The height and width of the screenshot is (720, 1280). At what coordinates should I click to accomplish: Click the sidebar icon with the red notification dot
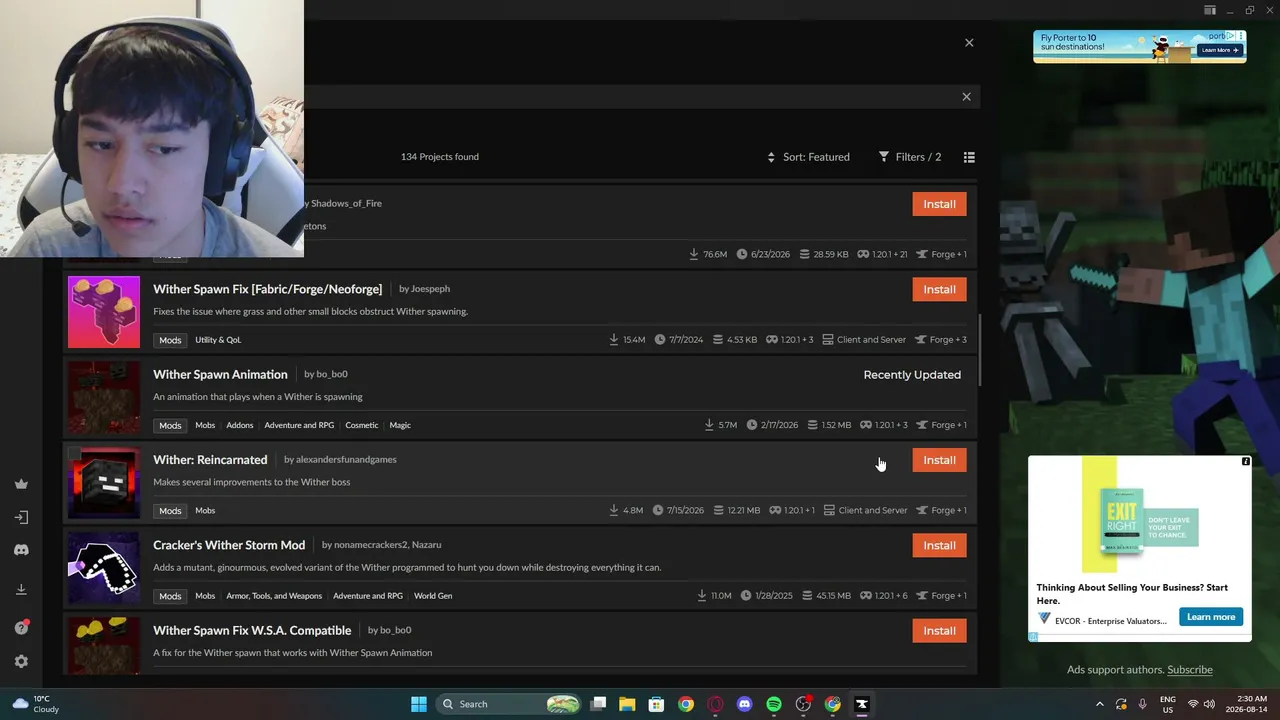(21, 627)
